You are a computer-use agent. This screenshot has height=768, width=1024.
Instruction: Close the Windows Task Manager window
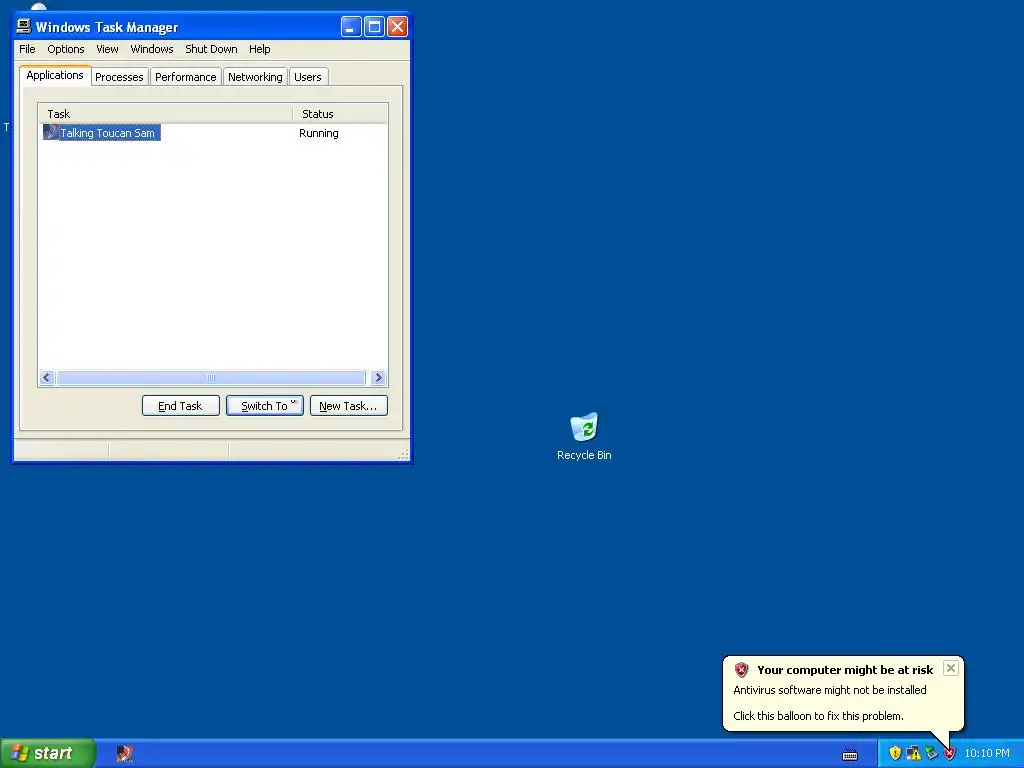point(397,27)
